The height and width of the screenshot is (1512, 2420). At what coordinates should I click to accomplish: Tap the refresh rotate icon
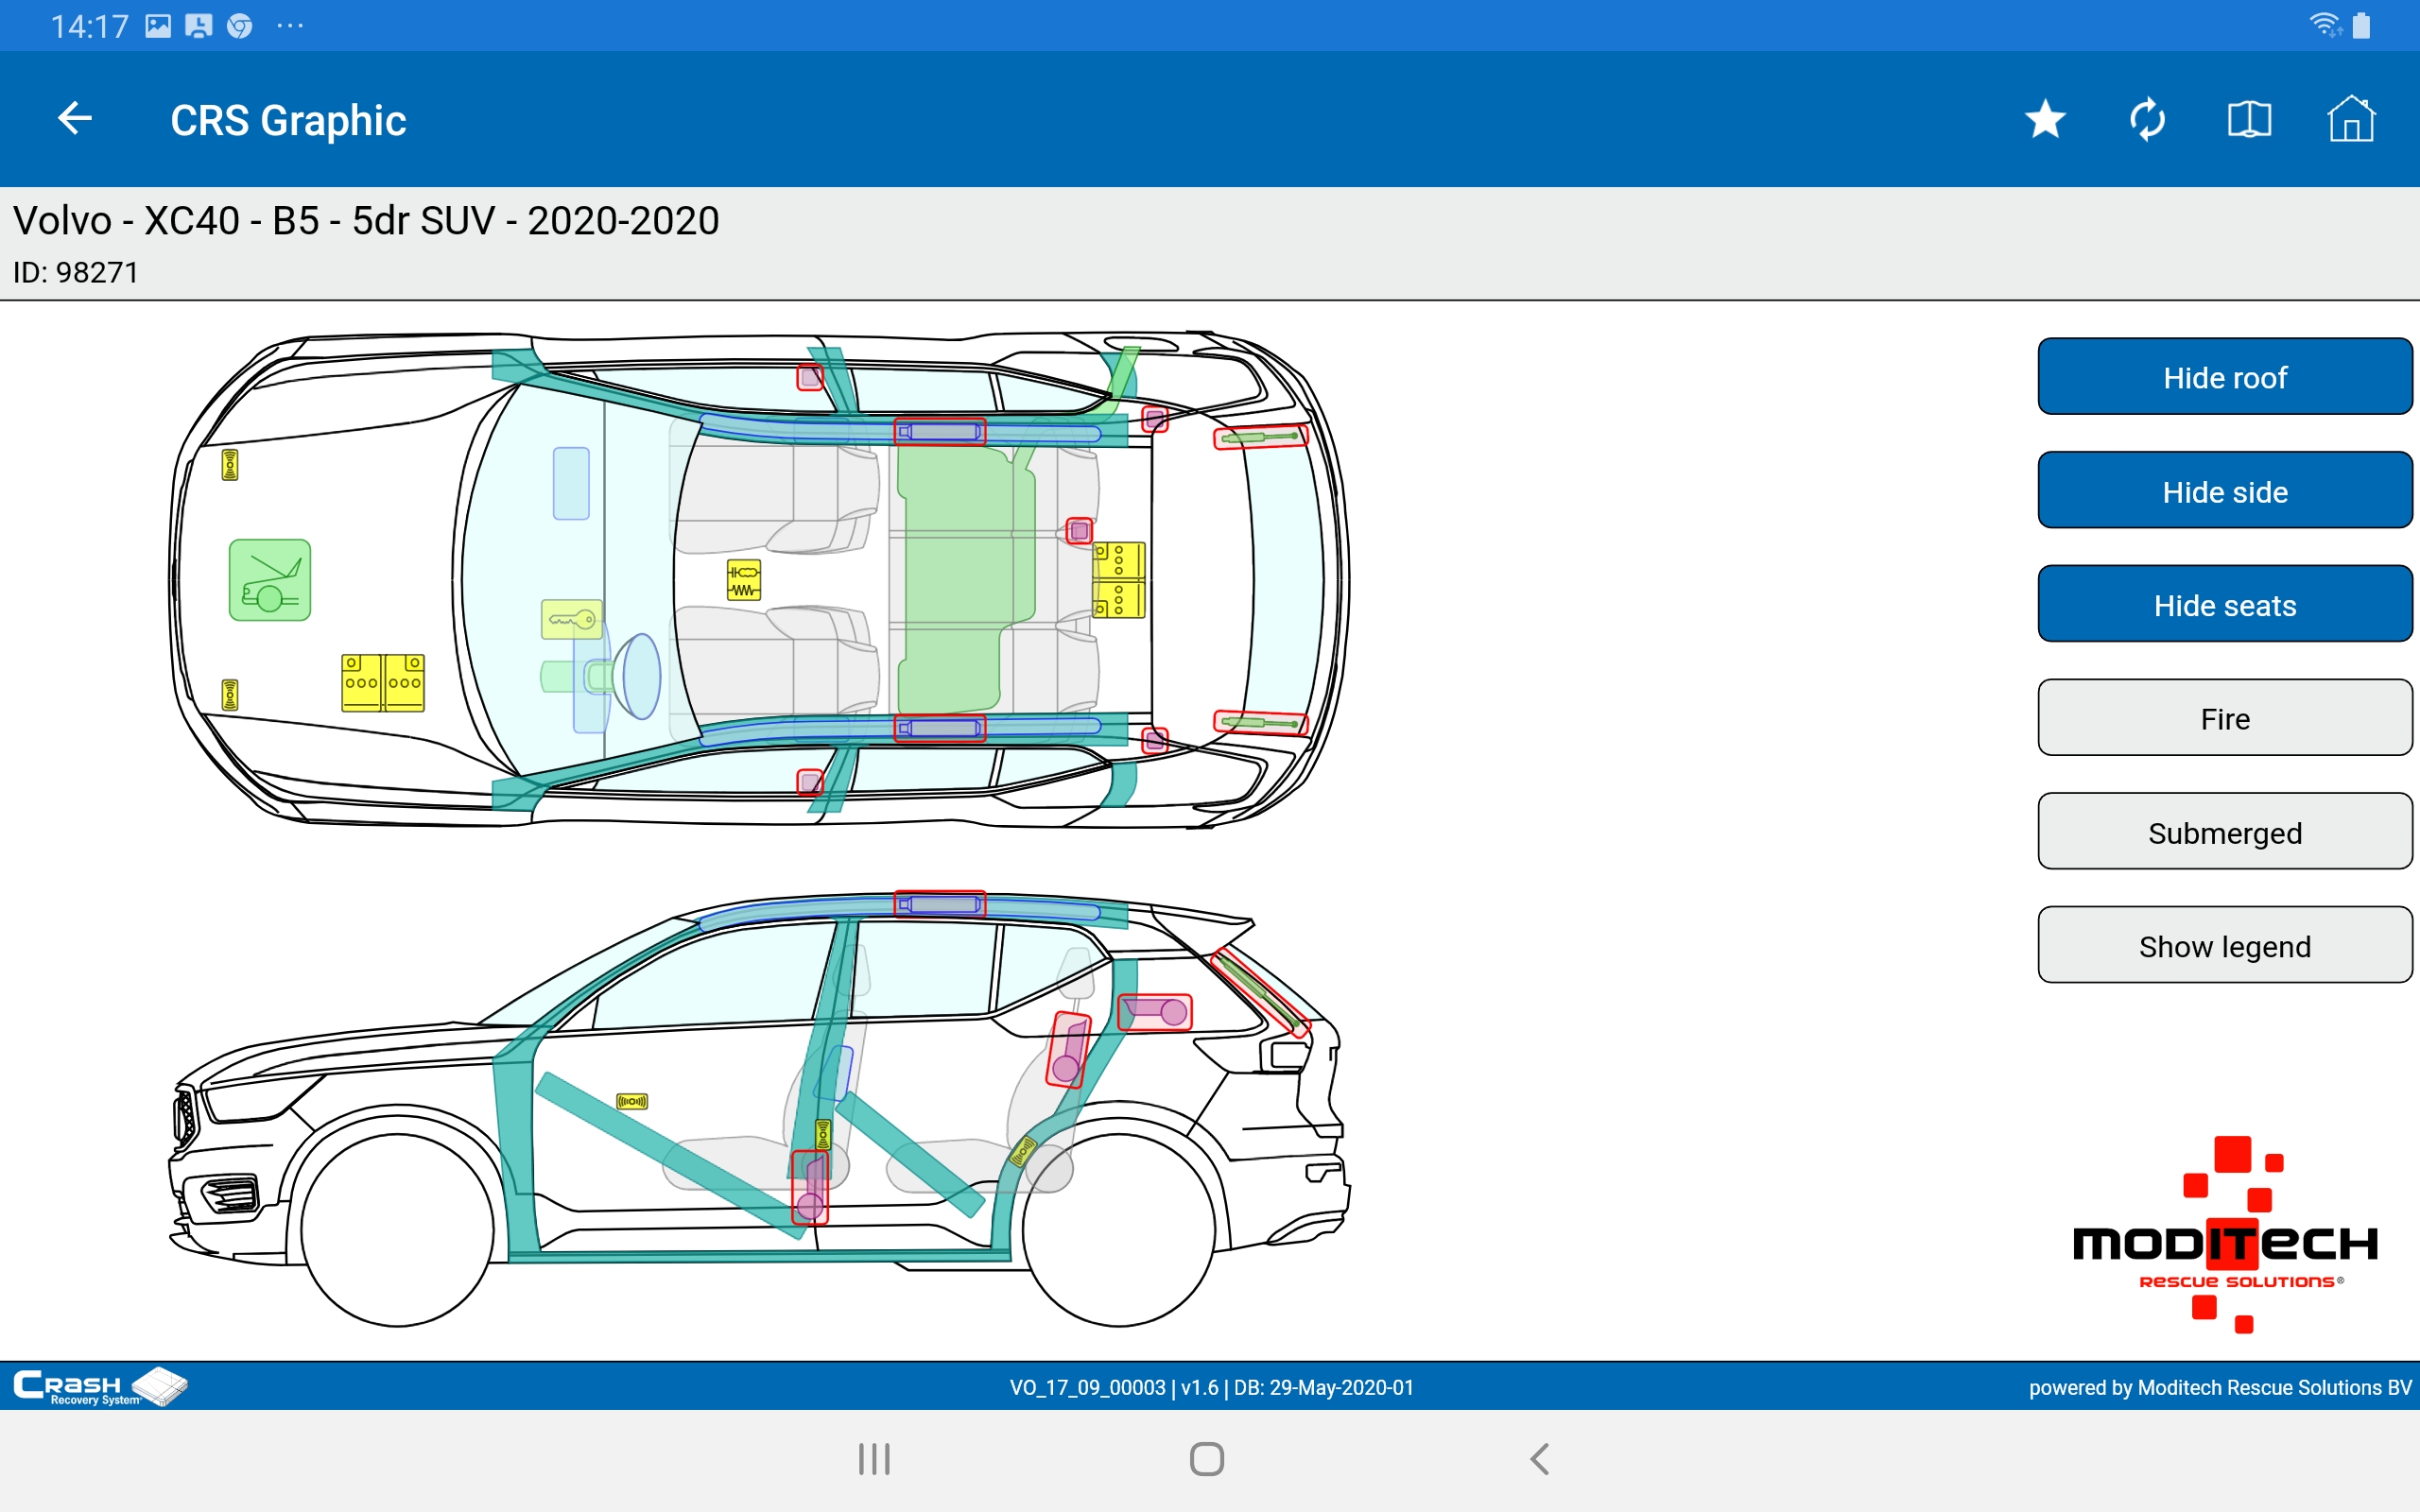[x=2147, y=119]
